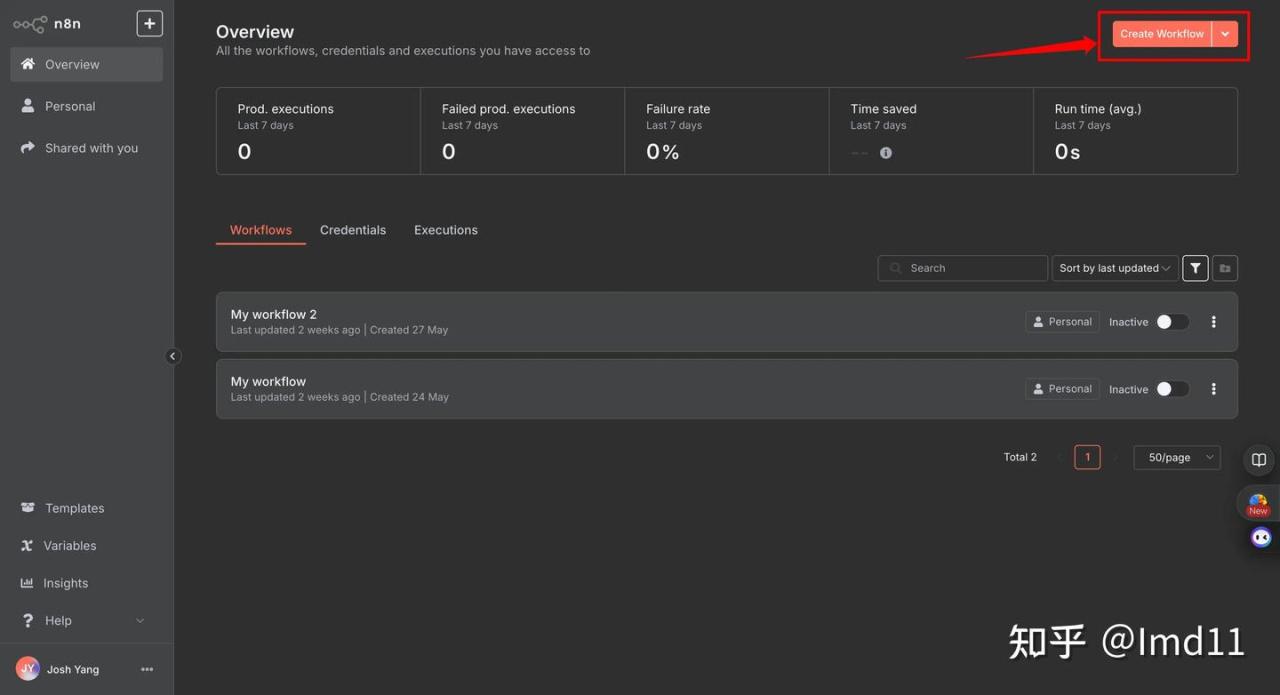Click the add folder icon
Screen dimensions: 1280x695
coord(1225,268)
